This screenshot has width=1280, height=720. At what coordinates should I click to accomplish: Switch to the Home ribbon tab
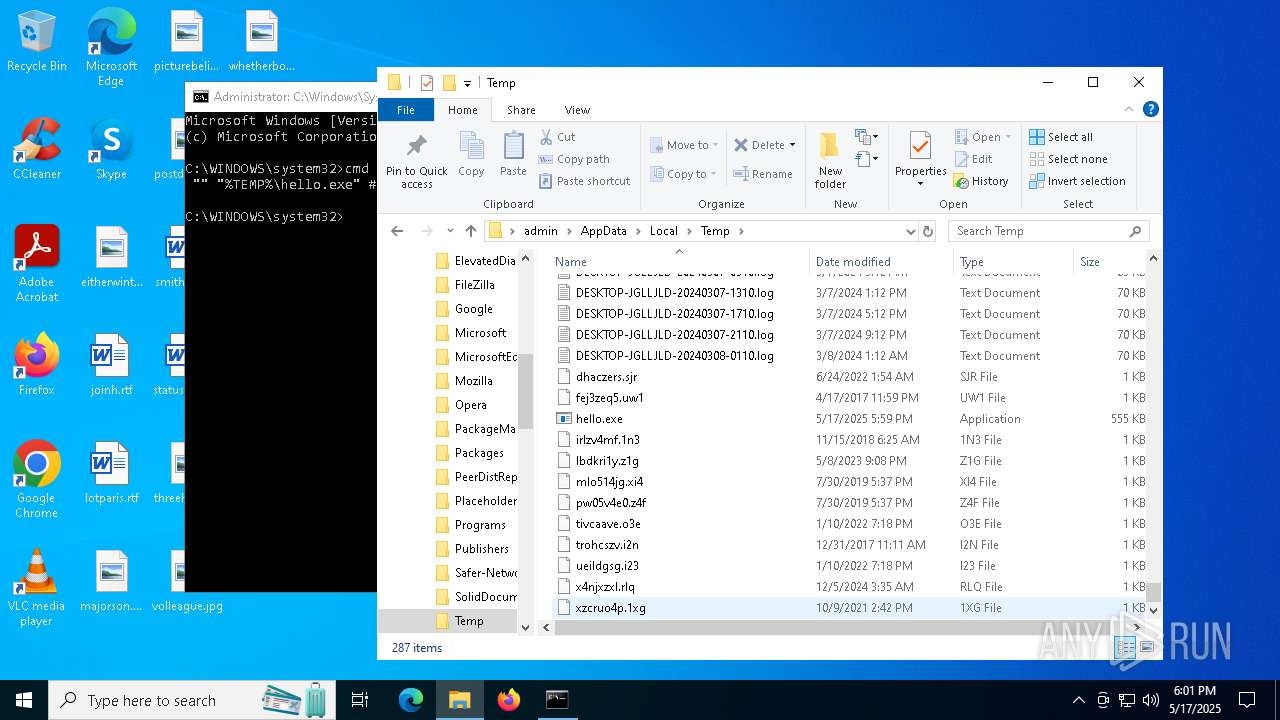[462, 110]
